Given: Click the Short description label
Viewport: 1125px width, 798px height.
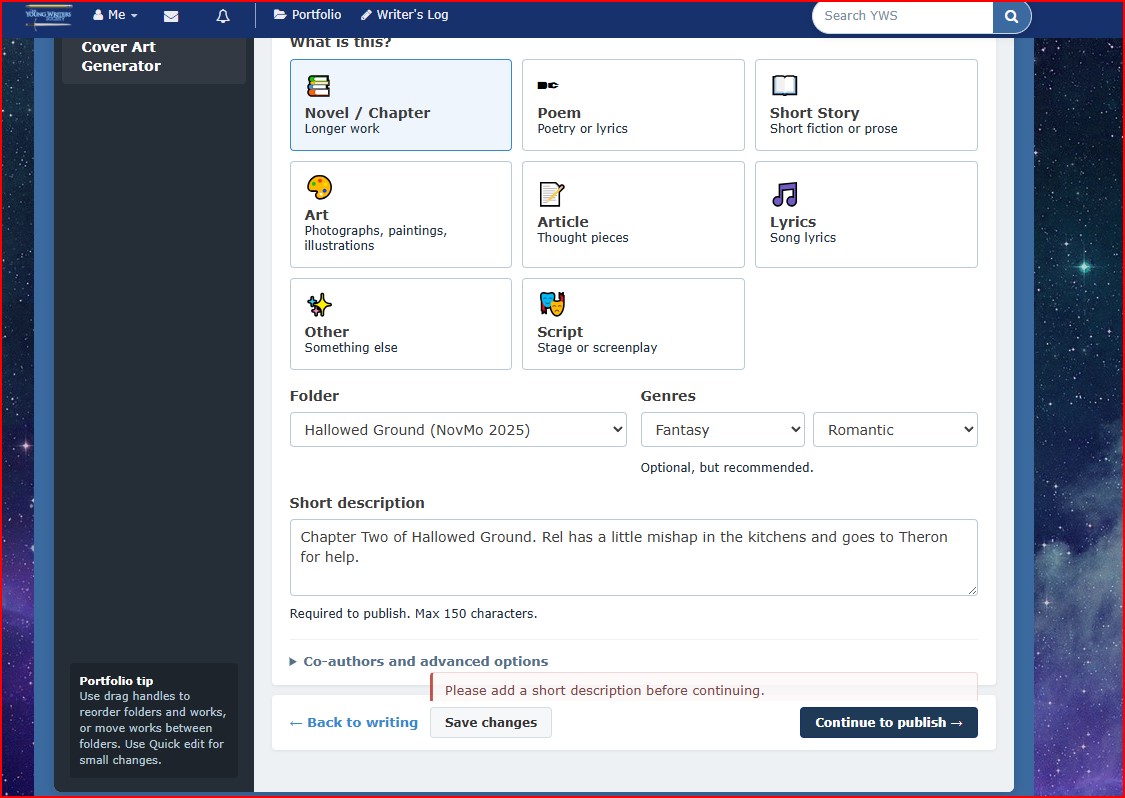Looking at the screenshot, I should pyautogui.click(x=357, y=503).
